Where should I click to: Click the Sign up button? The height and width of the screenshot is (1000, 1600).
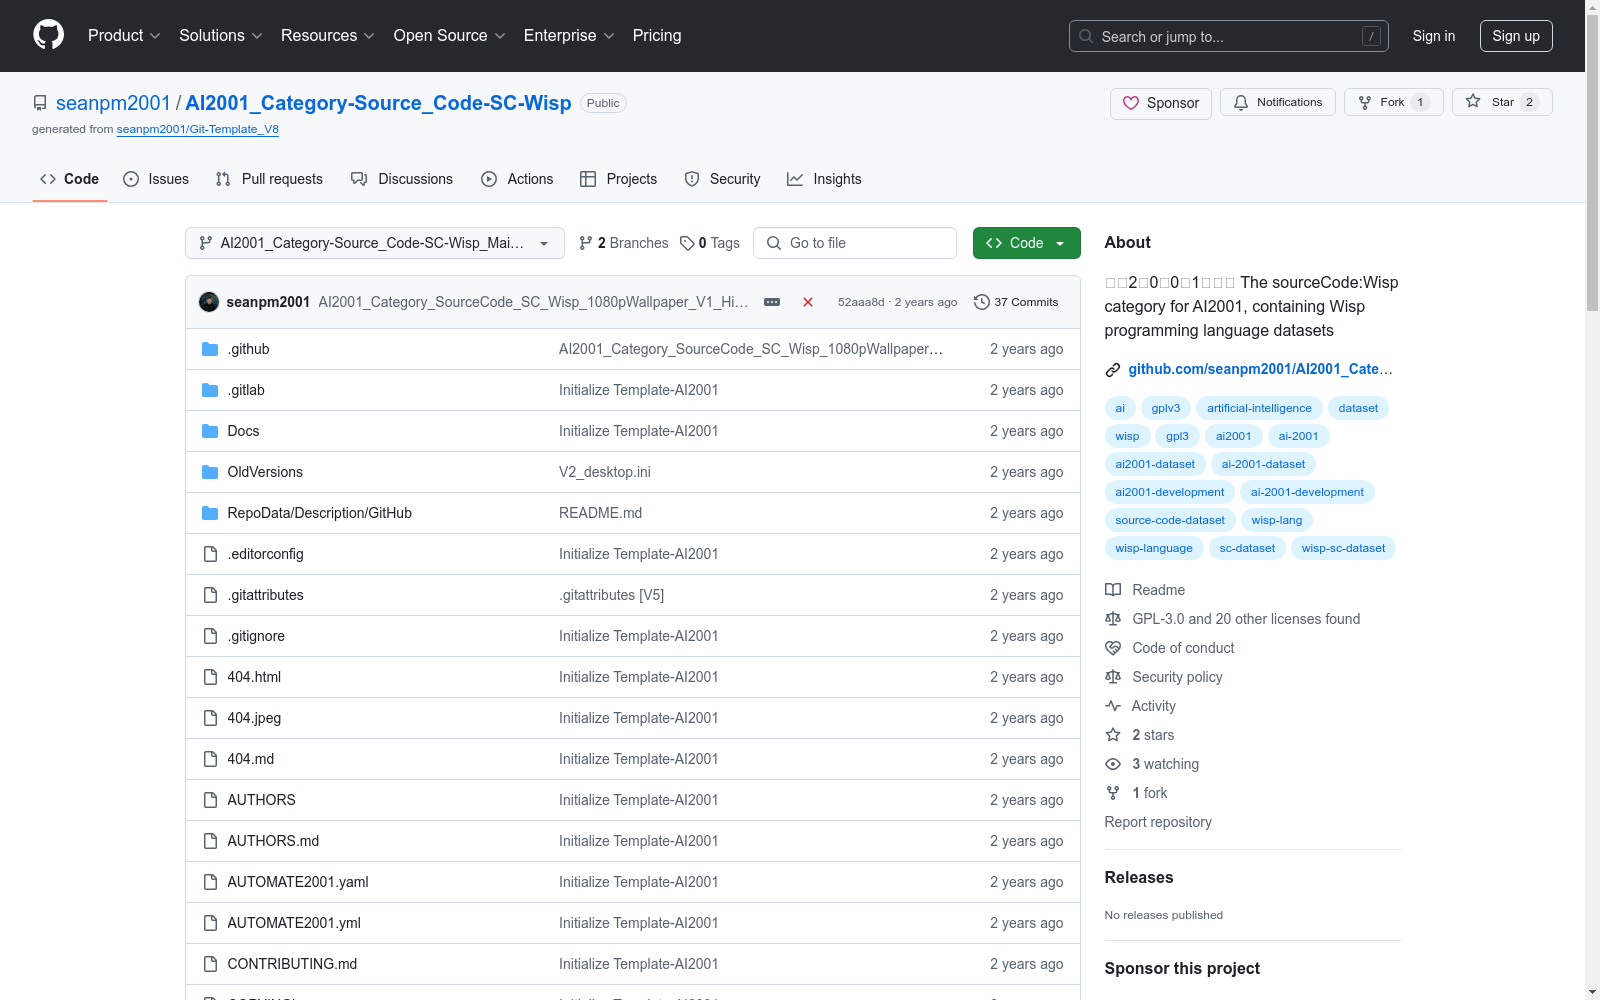coord(1515,36)
